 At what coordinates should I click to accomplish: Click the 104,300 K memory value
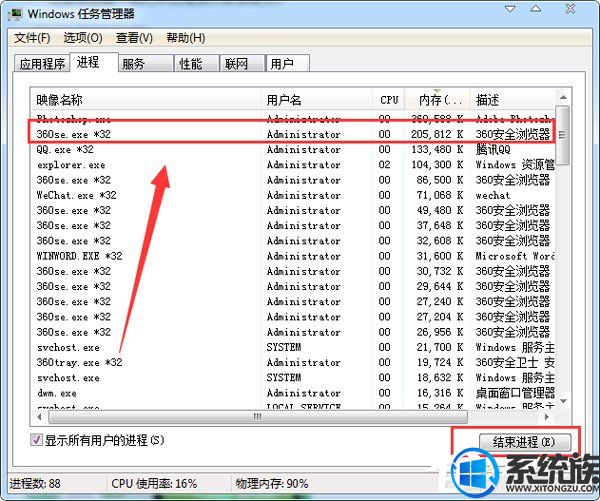click(437, 165)
